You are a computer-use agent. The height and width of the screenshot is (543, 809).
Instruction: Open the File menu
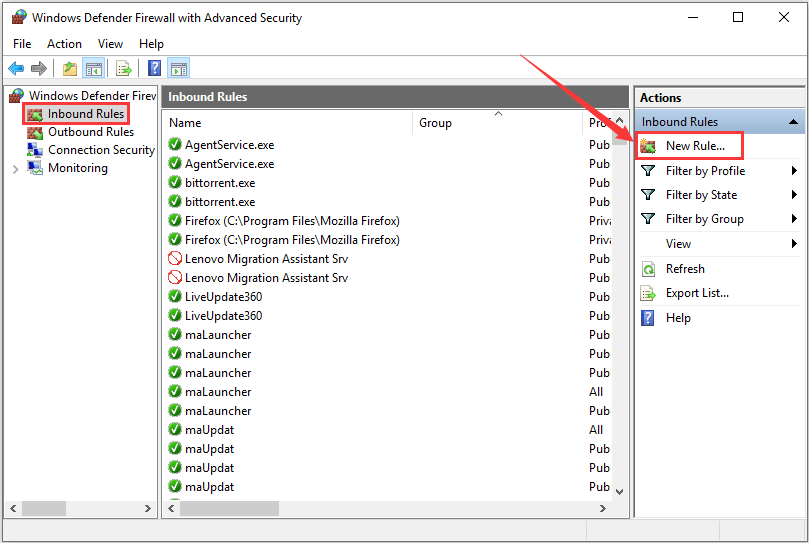22,44
